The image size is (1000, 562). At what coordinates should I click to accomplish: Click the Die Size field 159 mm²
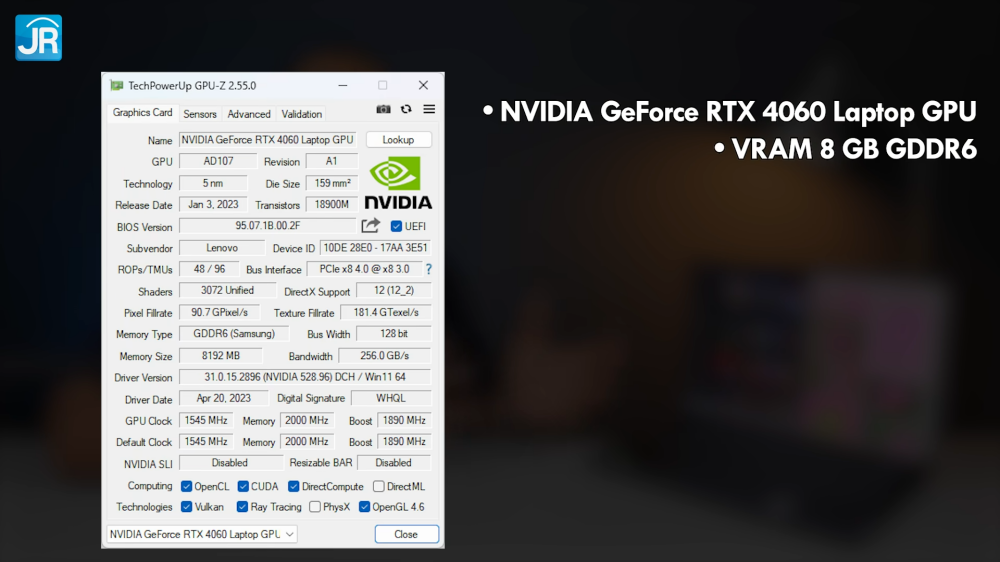[x=332, y=183]
